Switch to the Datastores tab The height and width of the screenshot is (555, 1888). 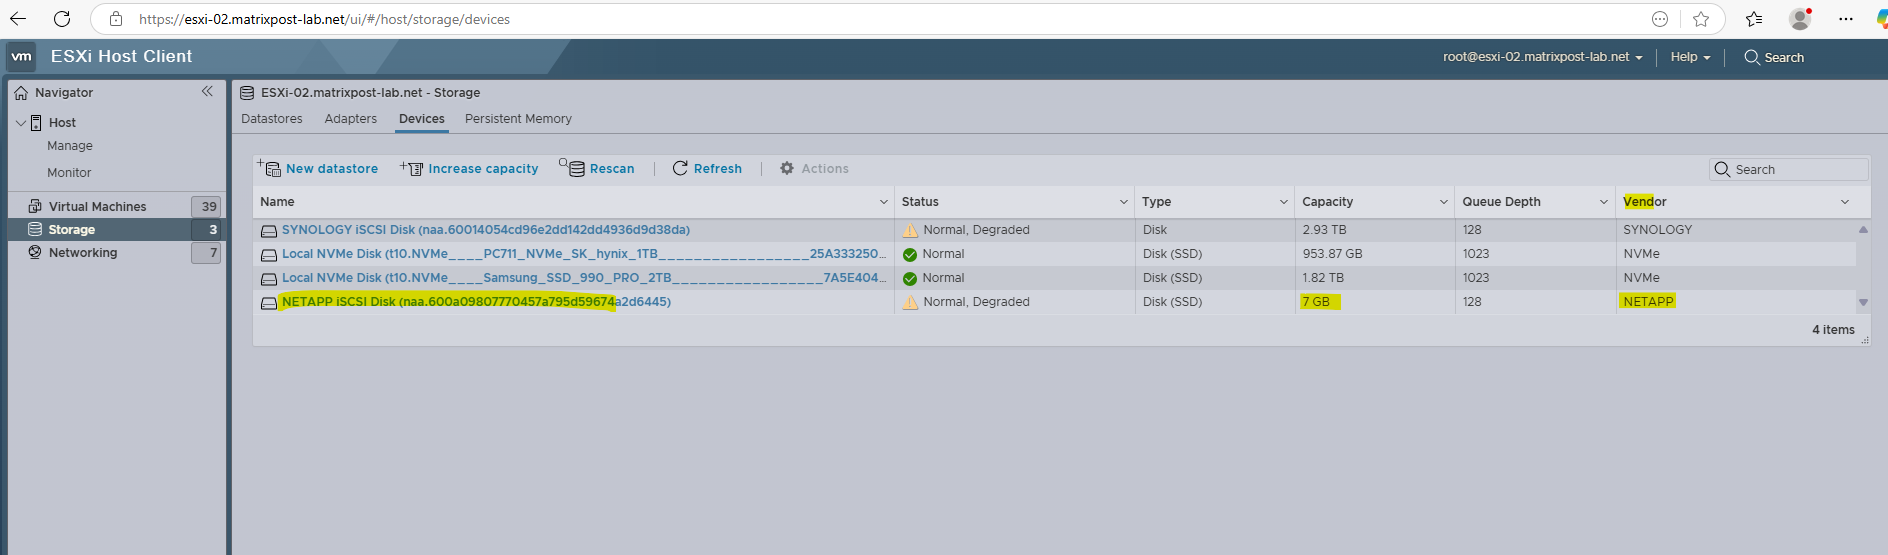click(x=272, y=119)
